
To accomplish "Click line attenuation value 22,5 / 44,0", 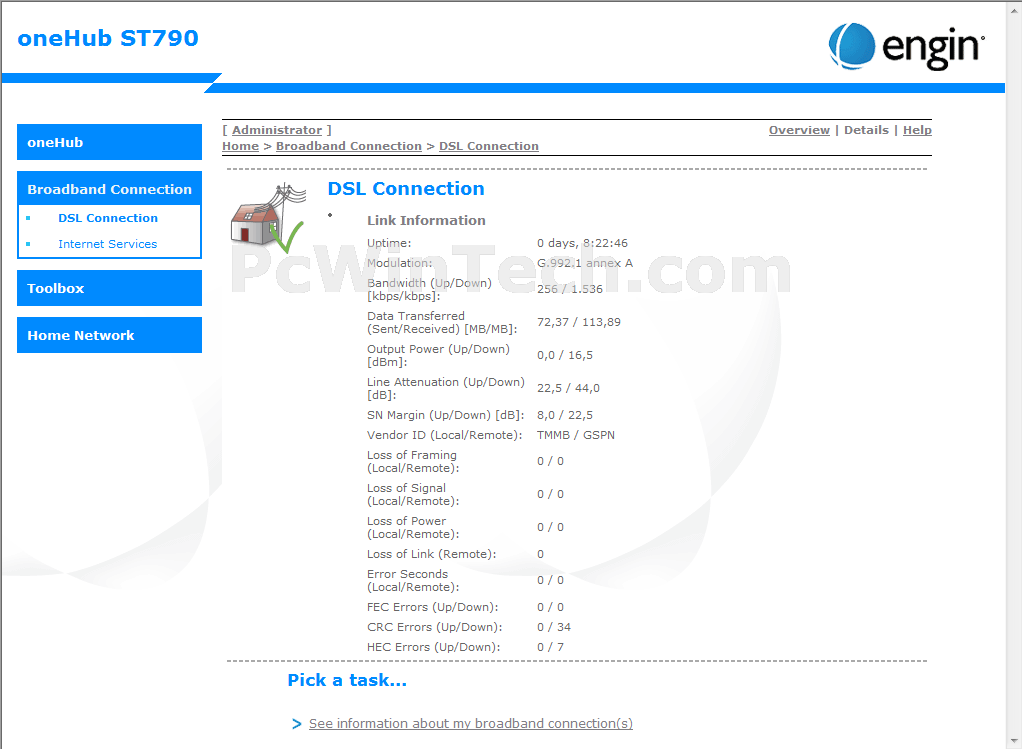I will [x=568, y=389].
